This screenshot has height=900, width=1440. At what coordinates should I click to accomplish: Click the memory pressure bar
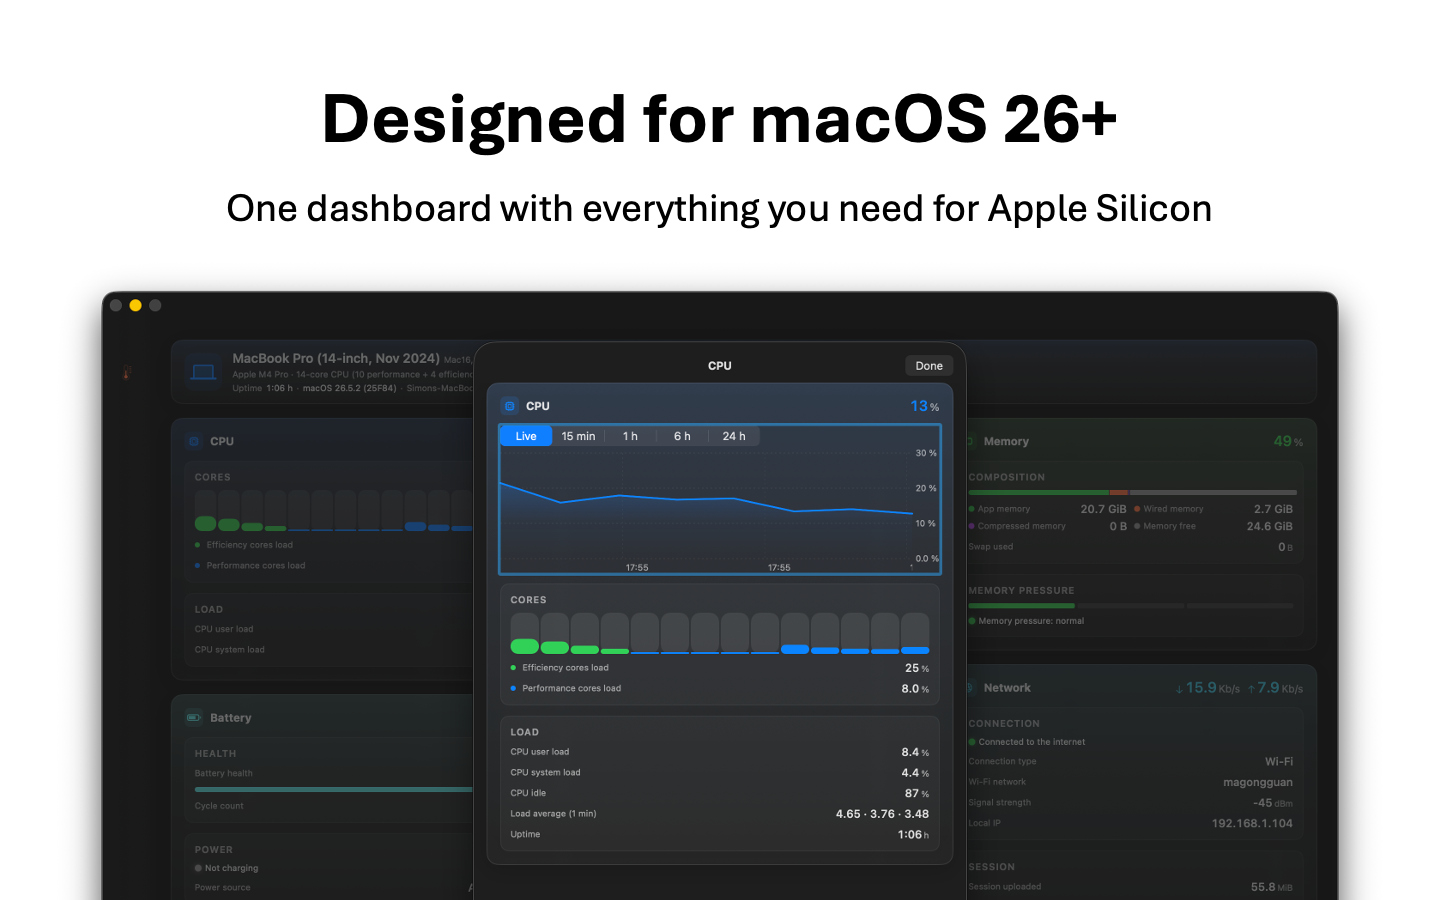[x=1130, y=606]
